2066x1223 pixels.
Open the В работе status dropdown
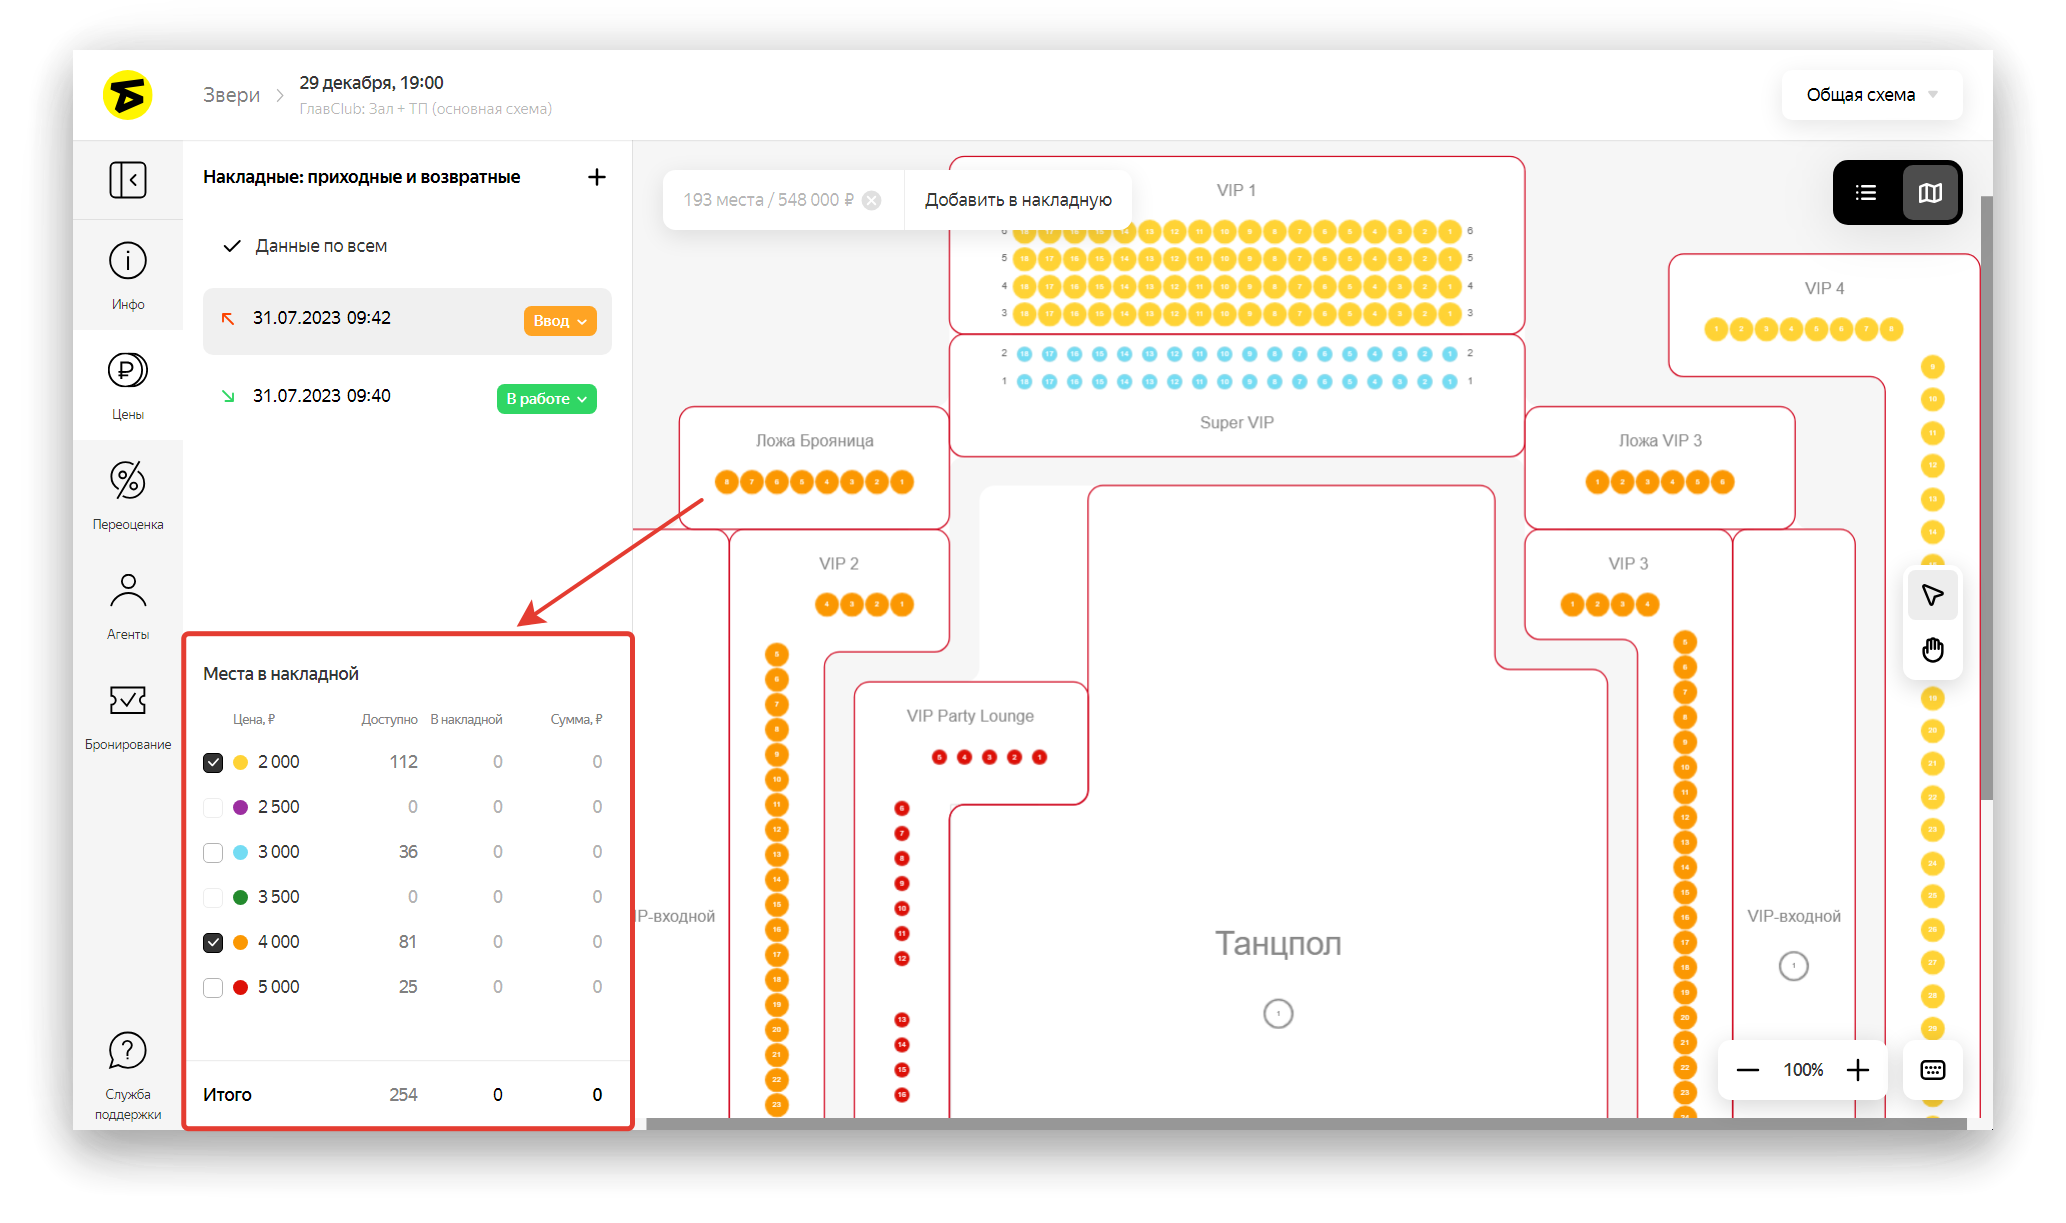point(547,399)
